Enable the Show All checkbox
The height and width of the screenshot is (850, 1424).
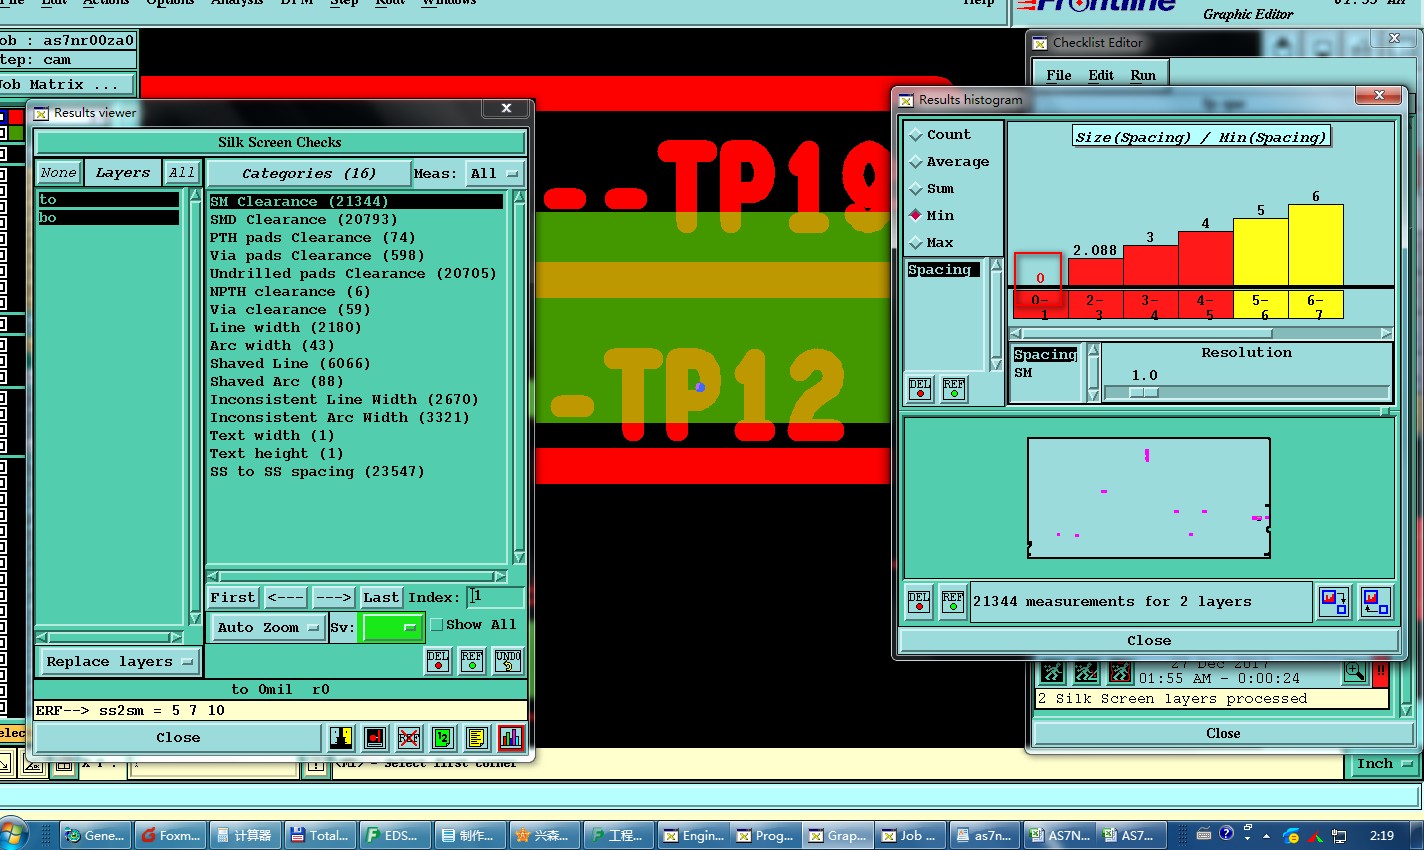[x=437, y=625]
